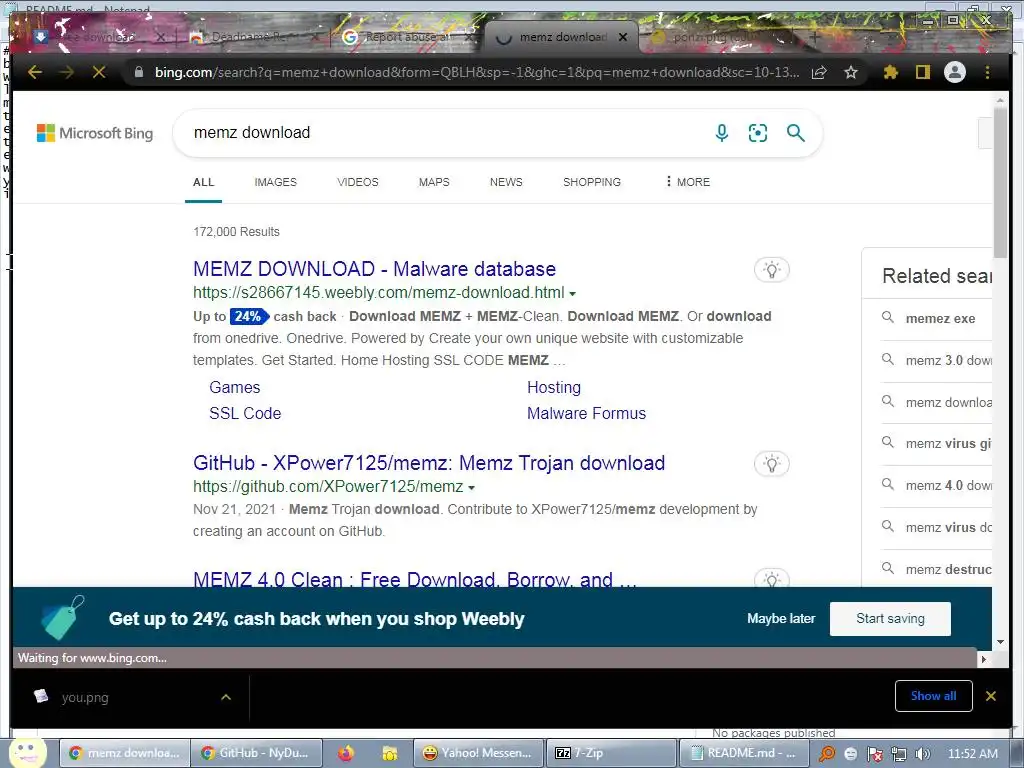Open the Malware Formus sitelink
Screen dimensions: 1024x768
(x=586, y=413)
